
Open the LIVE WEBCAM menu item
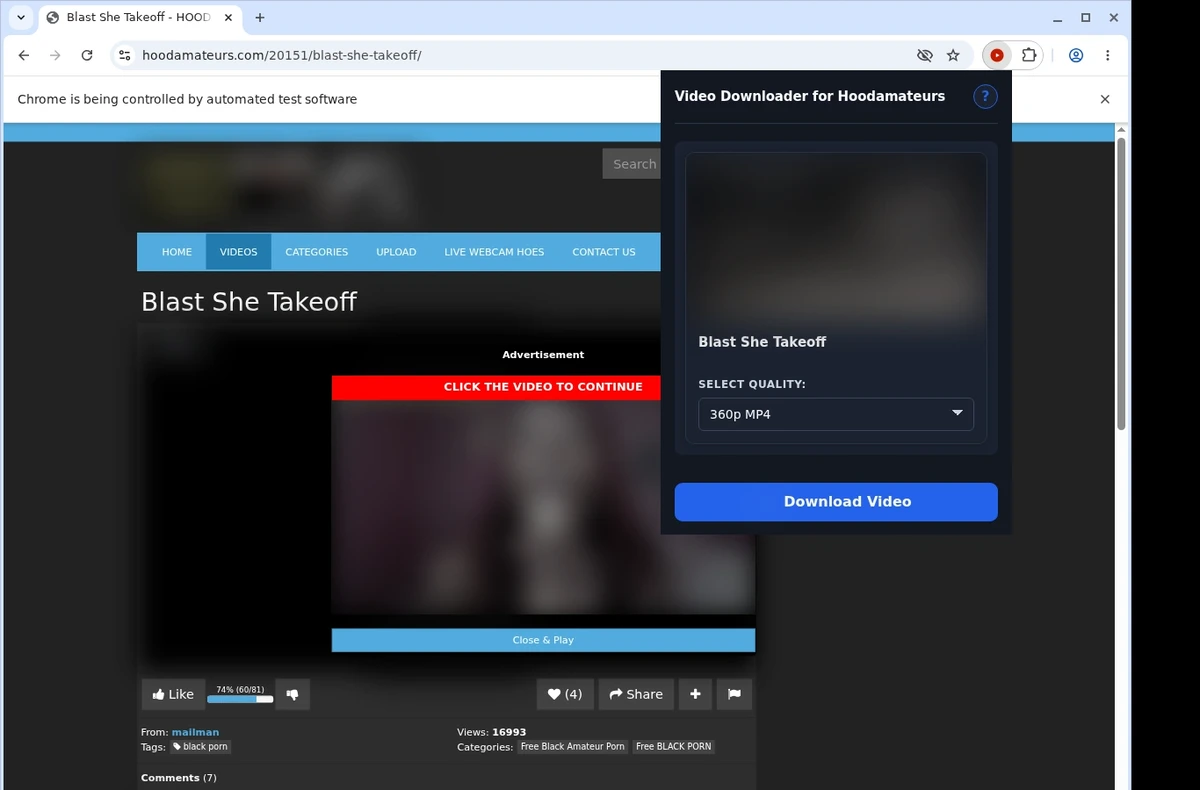494,252
